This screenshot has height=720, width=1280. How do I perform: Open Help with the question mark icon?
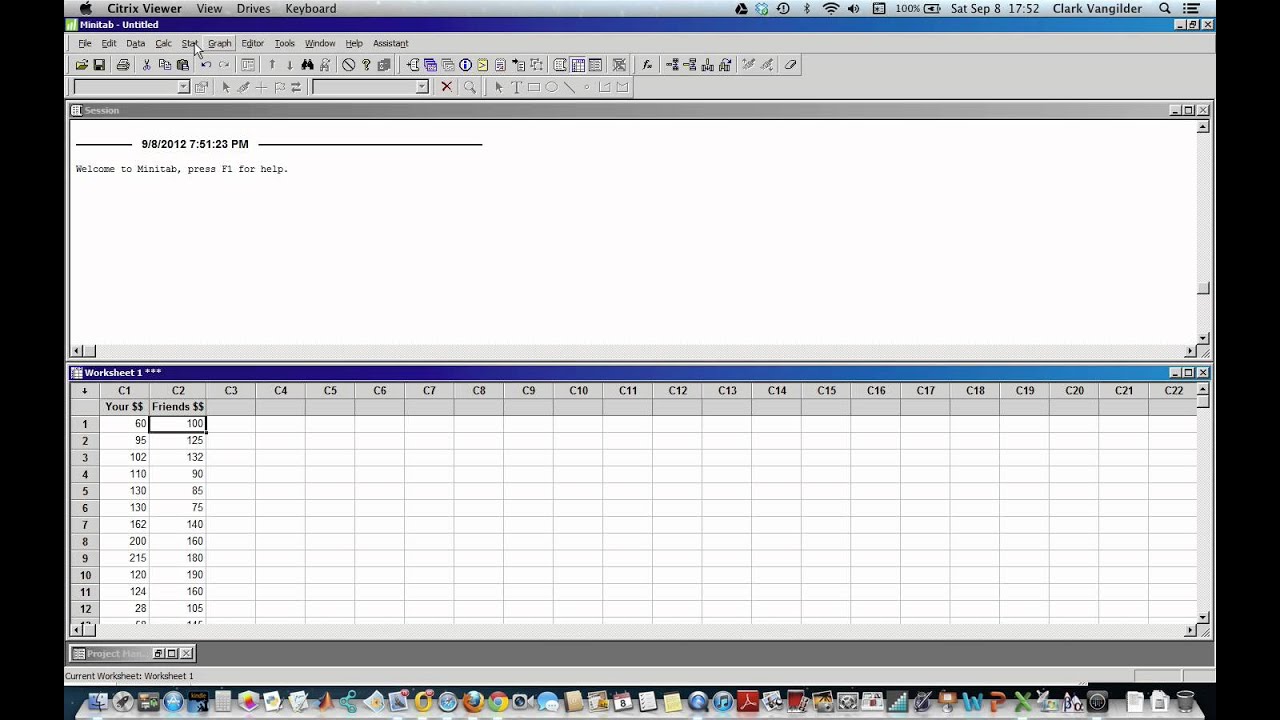coord(366,65)
